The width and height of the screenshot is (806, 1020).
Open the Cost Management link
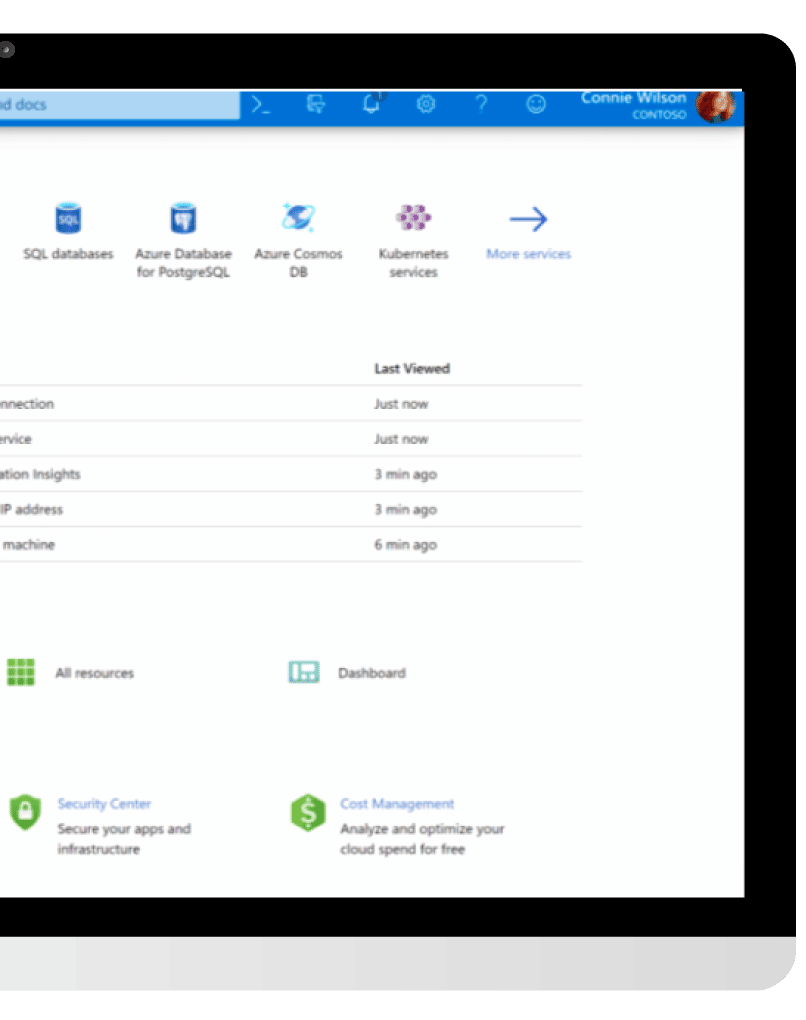(397, 804)
